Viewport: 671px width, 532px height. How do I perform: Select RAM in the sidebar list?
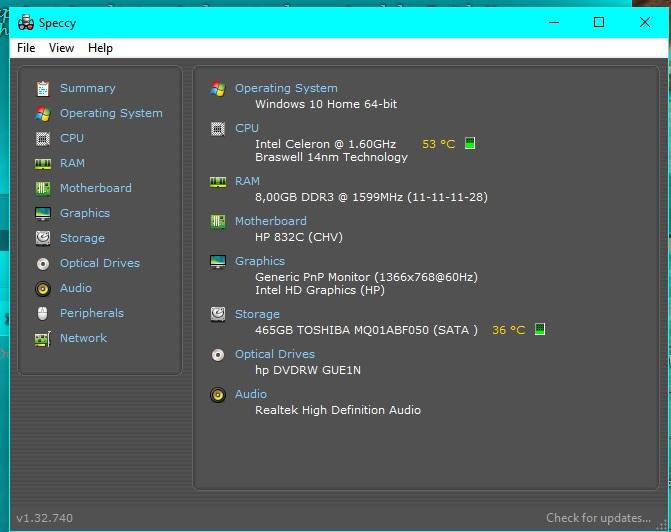coord(72,163)
